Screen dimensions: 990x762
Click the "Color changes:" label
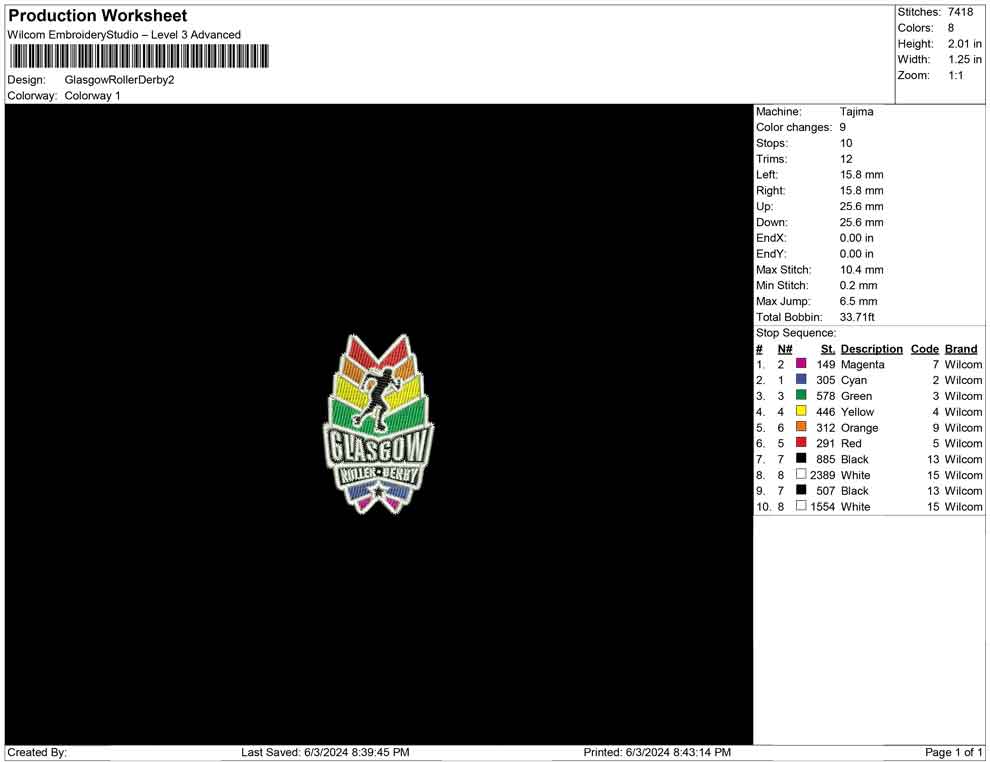[x=794, y=128]
